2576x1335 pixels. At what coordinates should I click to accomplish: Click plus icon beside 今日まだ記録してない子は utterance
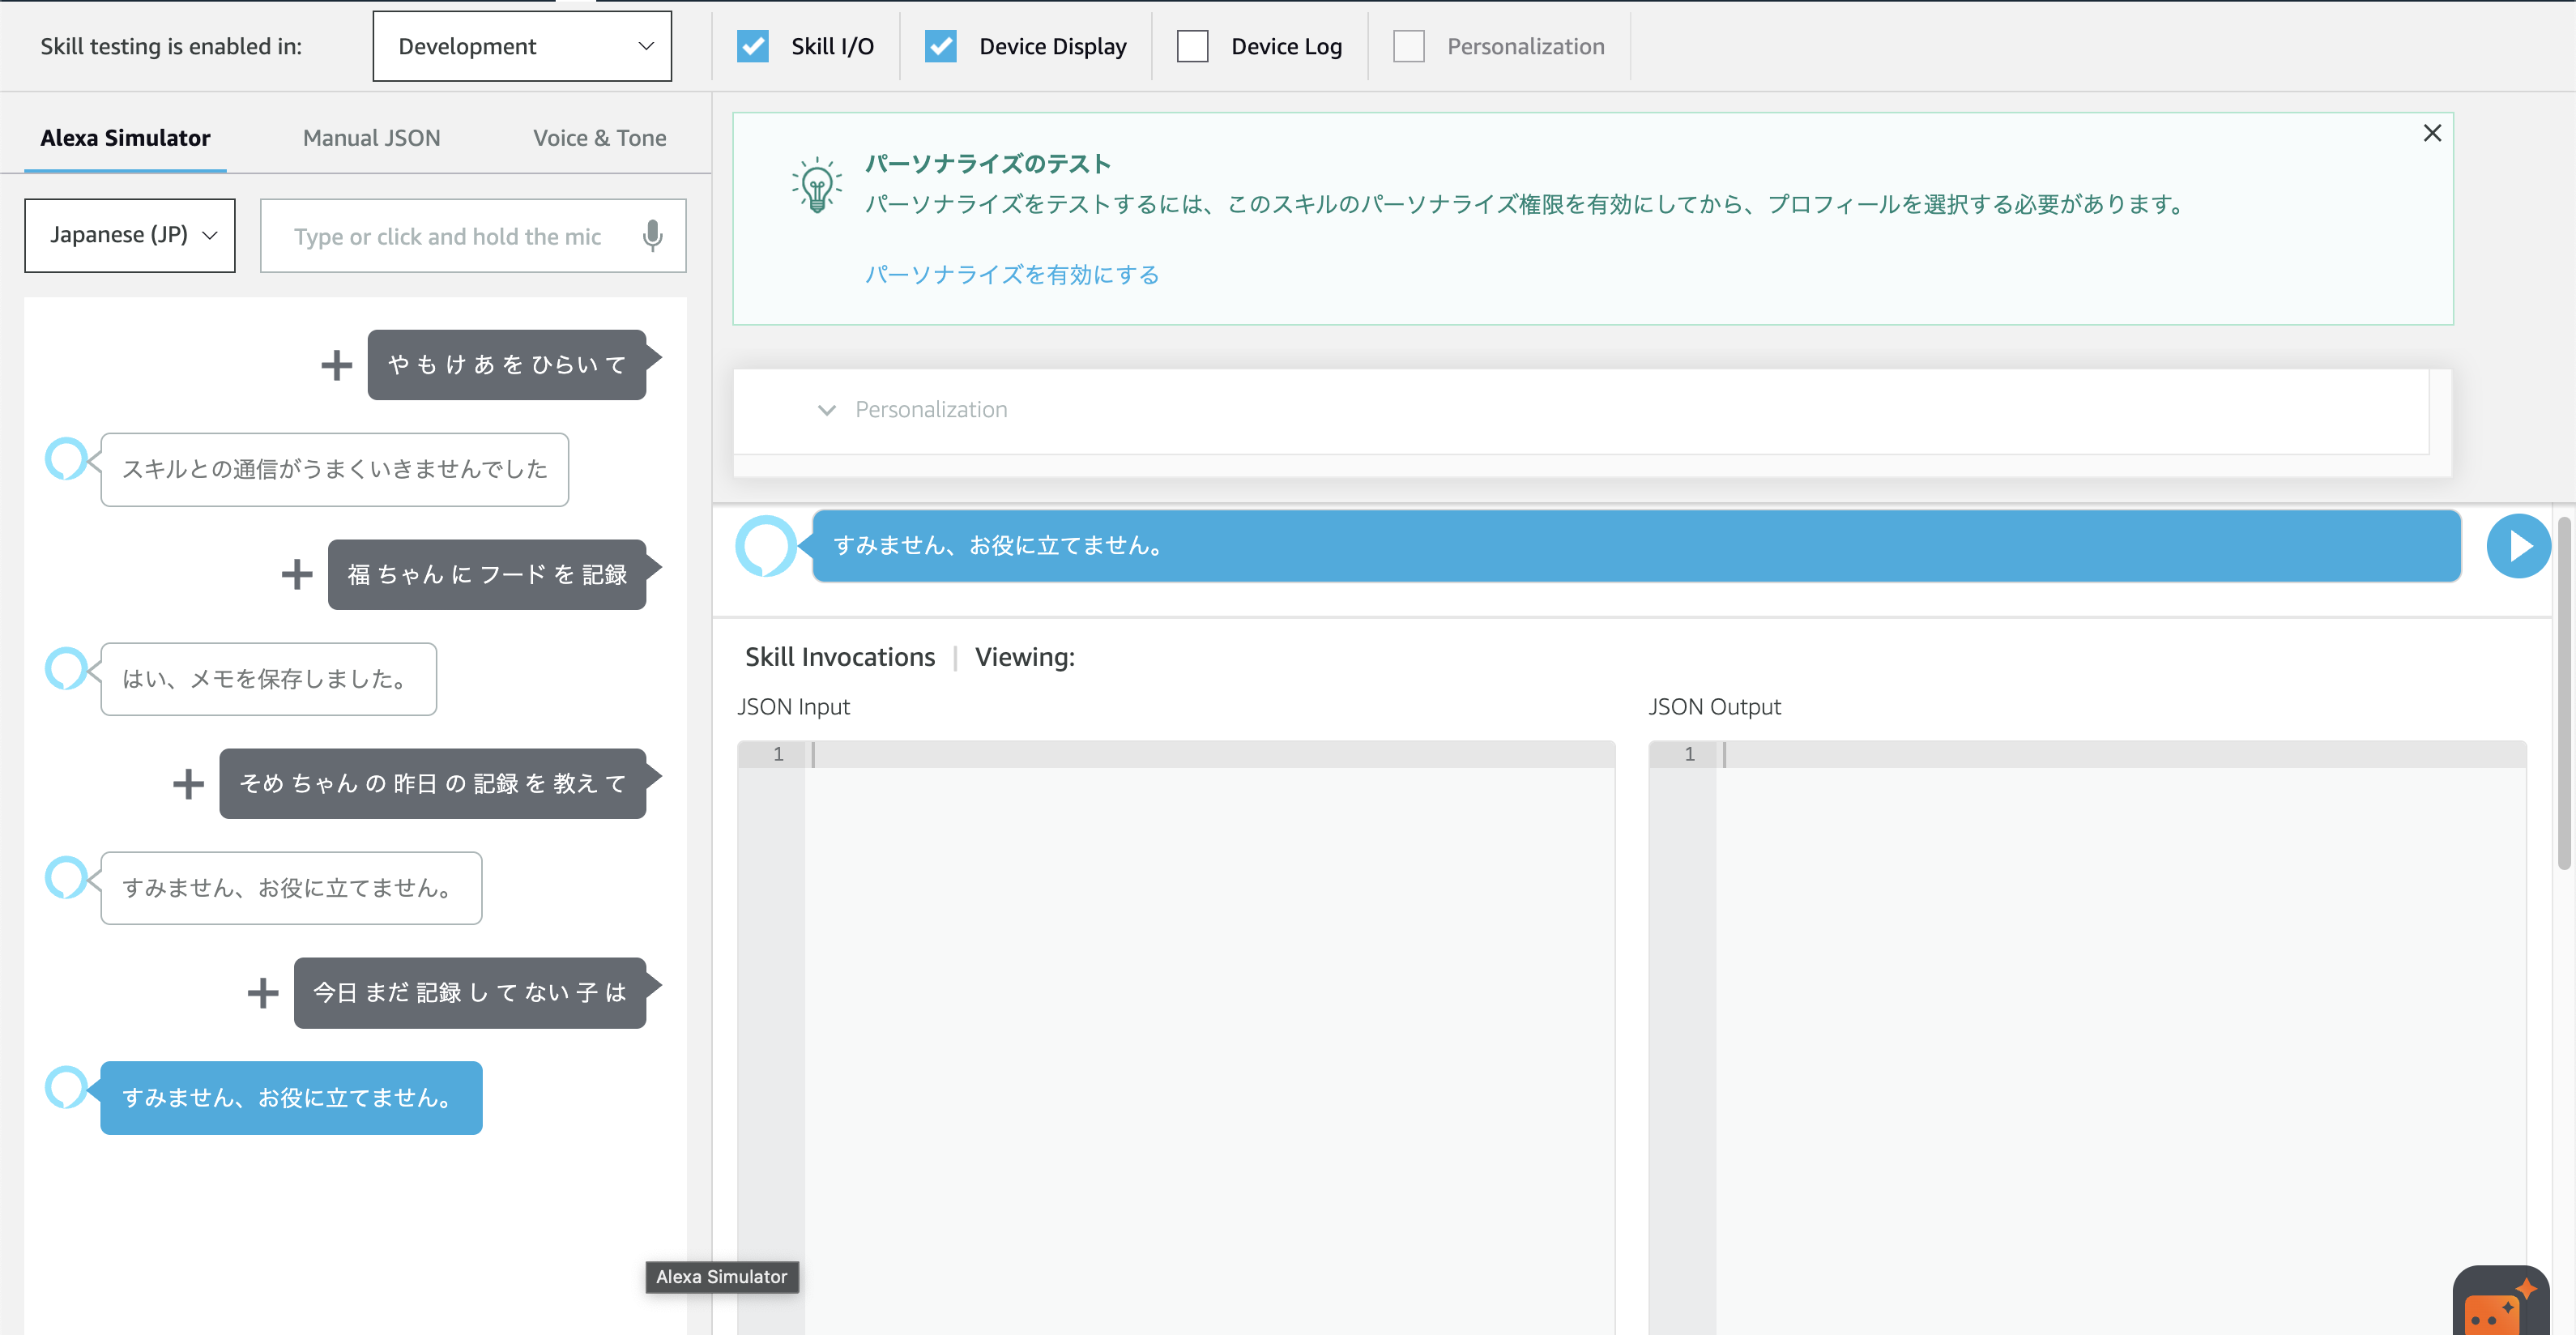263,992
